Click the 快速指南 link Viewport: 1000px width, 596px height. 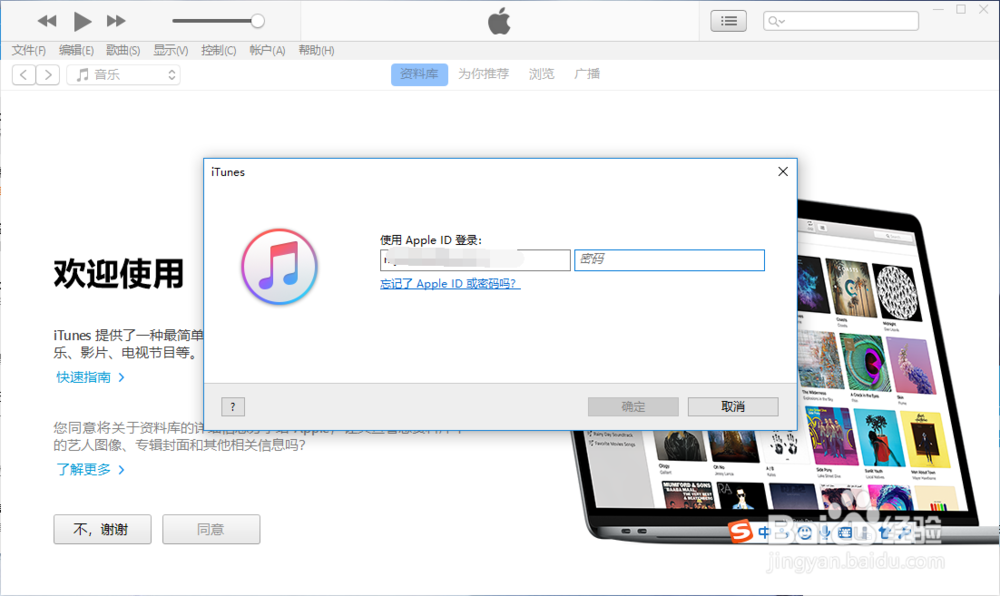tap(85, 377)
